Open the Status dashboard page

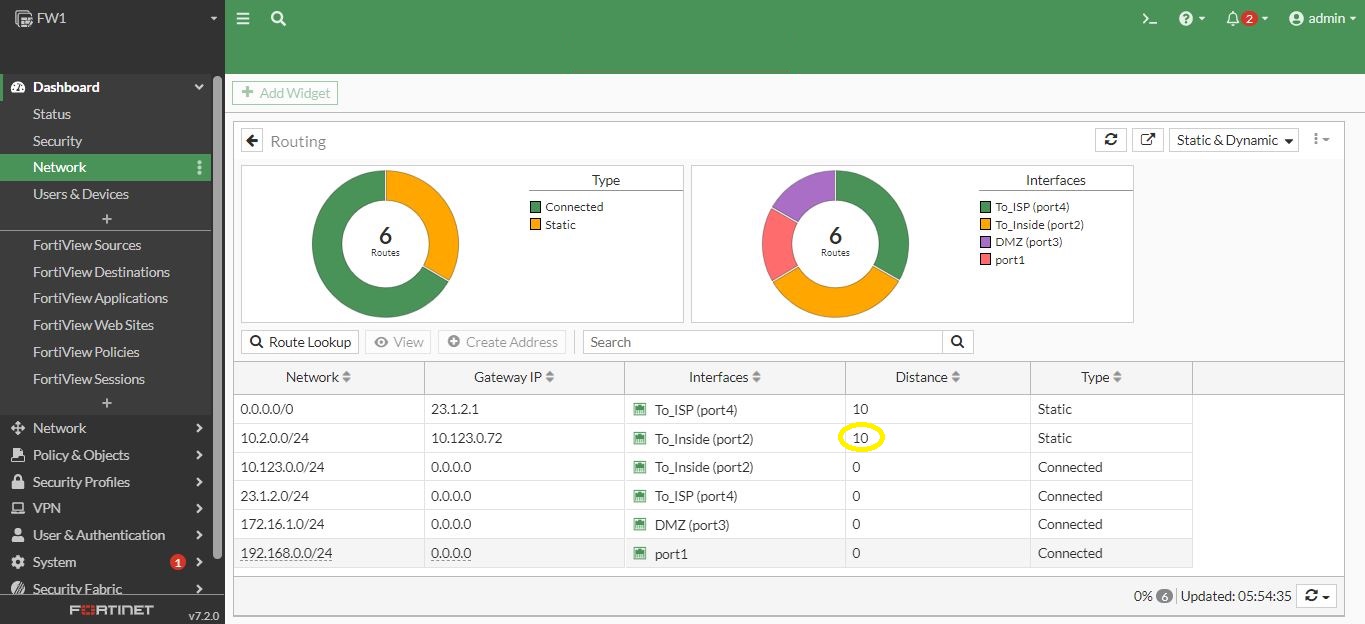pyautogui.click(x=52, y=114)
